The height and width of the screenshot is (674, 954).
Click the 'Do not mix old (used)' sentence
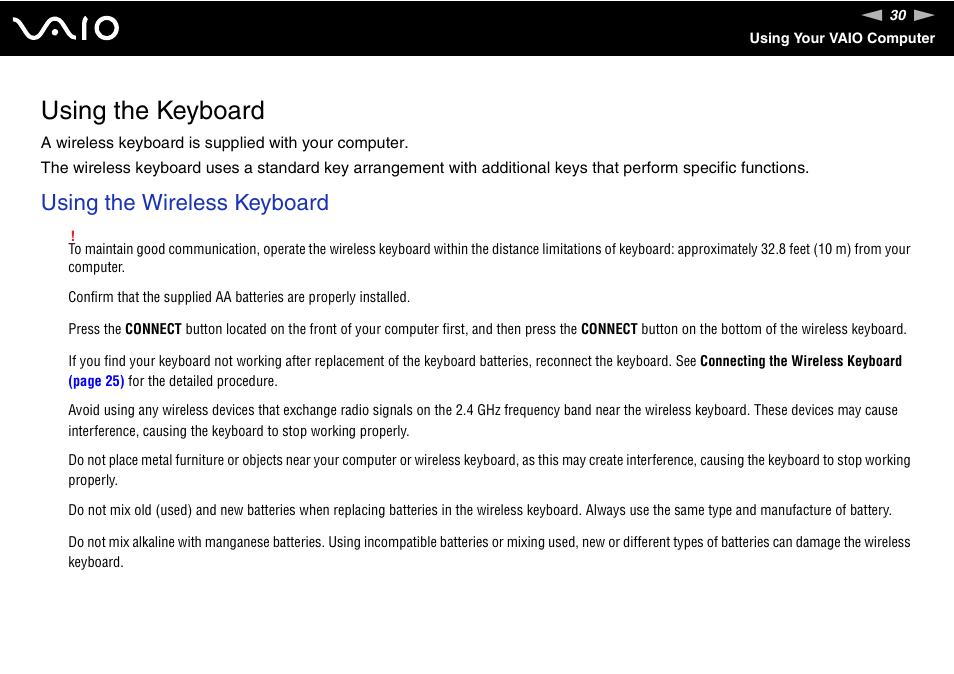[x=480, y=510]
